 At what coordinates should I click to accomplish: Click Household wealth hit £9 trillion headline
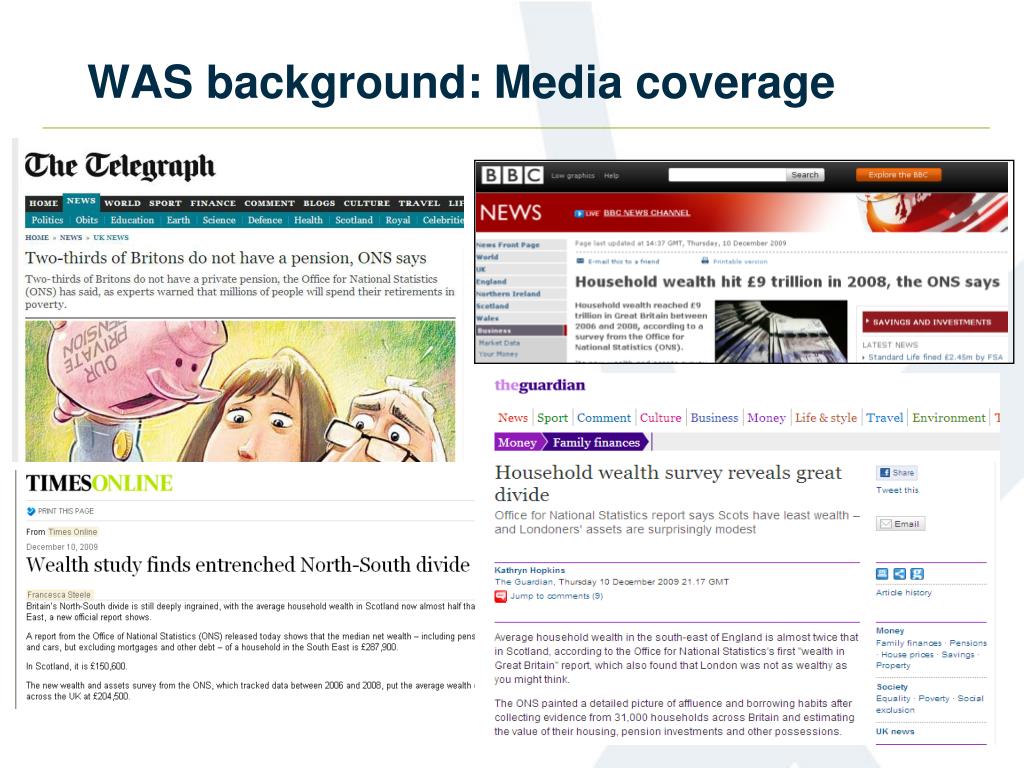(x=787, y=282)
